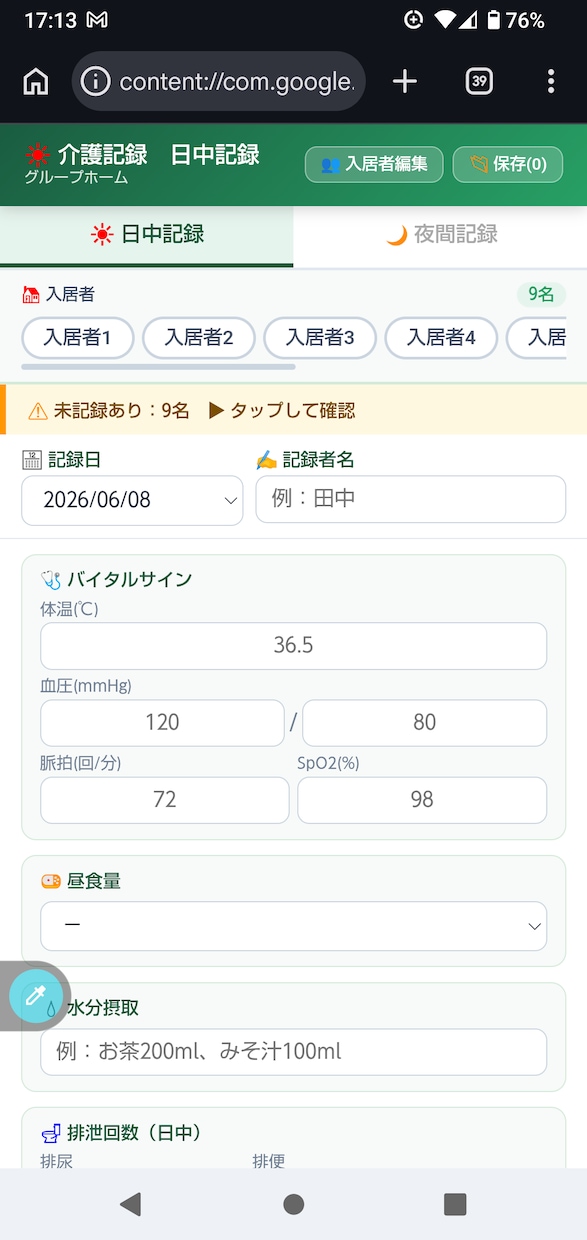This screenshot has height=1240, width=587.
Task: Focus the systolic blood pressure field 120
Action: (162, 723)
